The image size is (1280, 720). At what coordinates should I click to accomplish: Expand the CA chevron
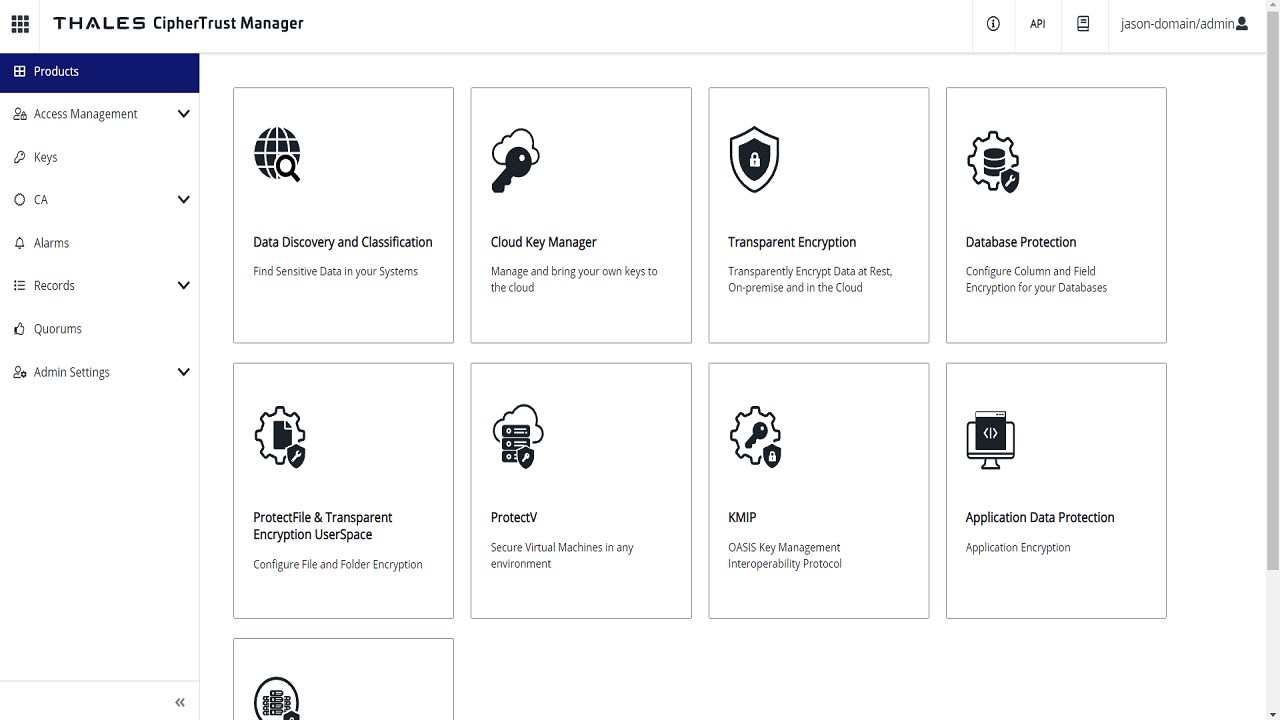click(183, 200)
